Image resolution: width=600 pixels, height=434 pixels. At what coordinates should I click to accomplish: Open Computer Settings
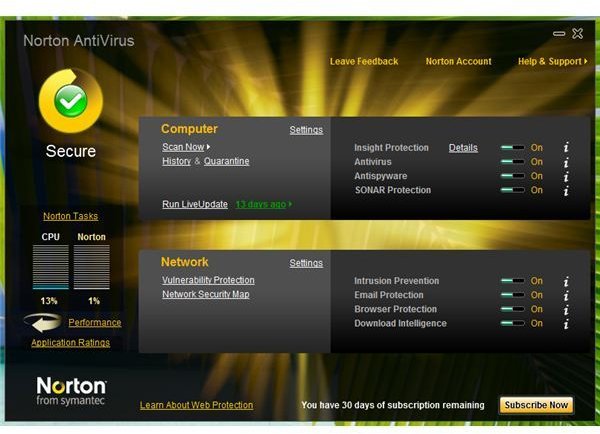(306, 130)
